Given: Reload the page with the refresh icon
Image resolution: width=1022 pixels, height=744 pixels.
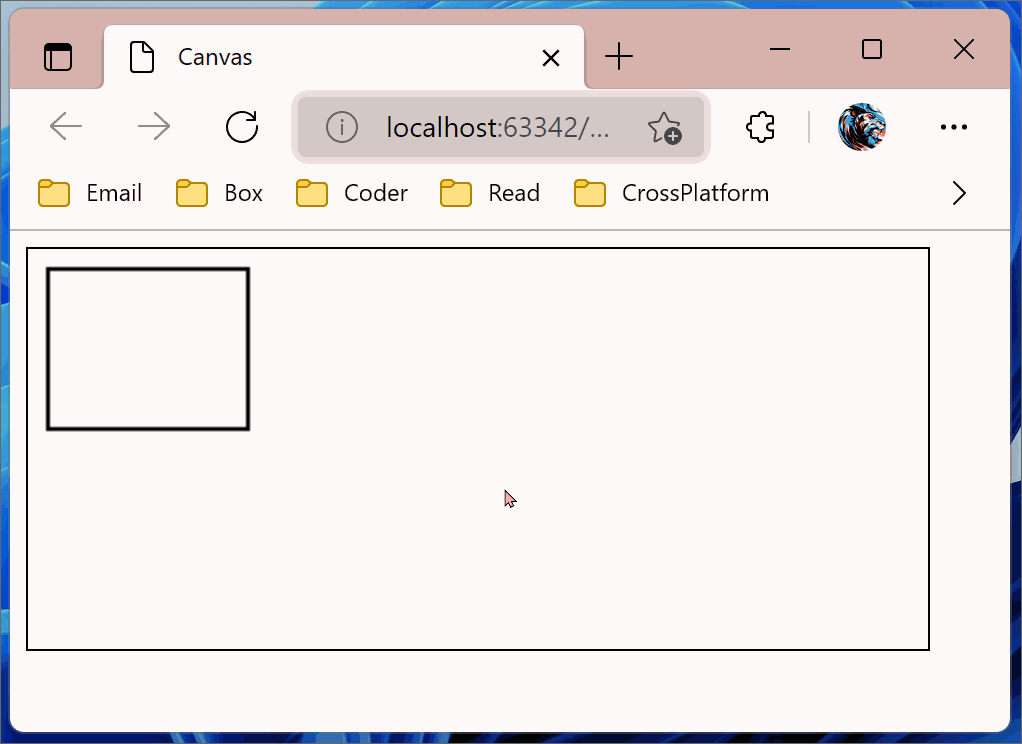Looking at the screenshot, I should 242,126.
